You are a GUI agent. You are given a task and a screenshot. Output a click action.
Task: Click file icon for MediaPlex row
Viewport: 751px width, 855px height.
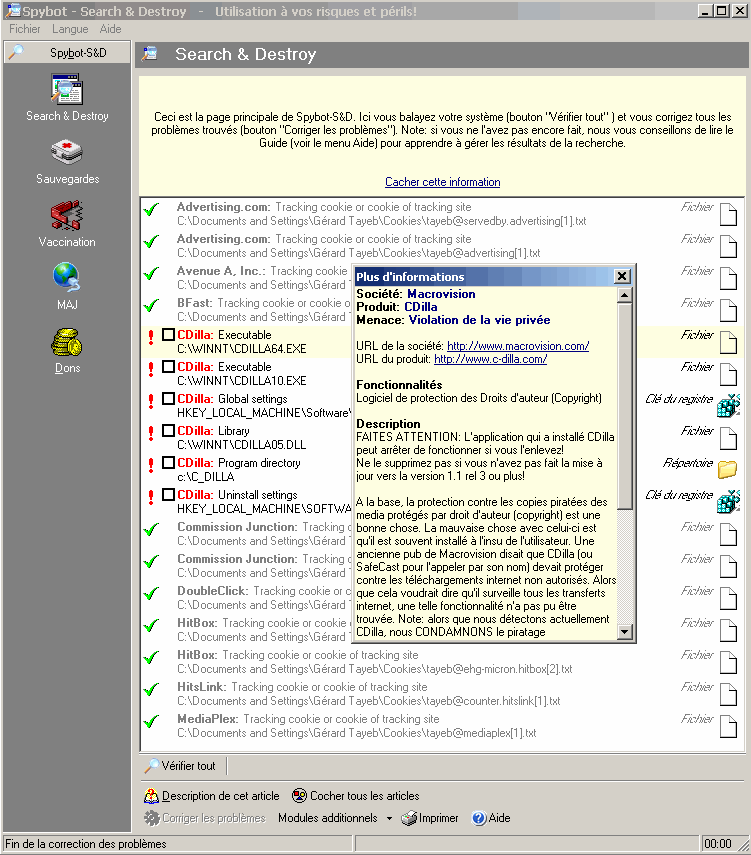coord(728,726)
